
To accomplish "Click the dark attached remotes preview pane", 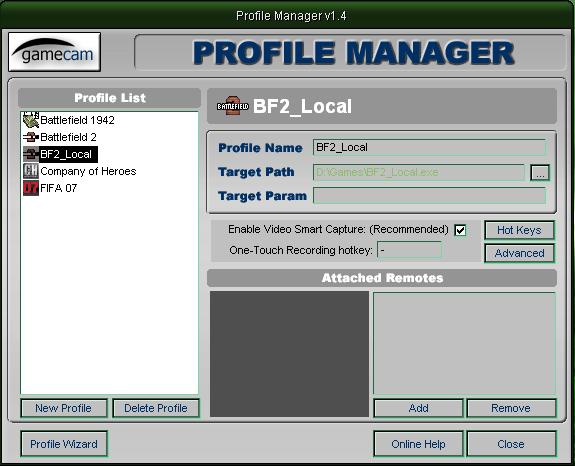I will click(x=289, y=354).
